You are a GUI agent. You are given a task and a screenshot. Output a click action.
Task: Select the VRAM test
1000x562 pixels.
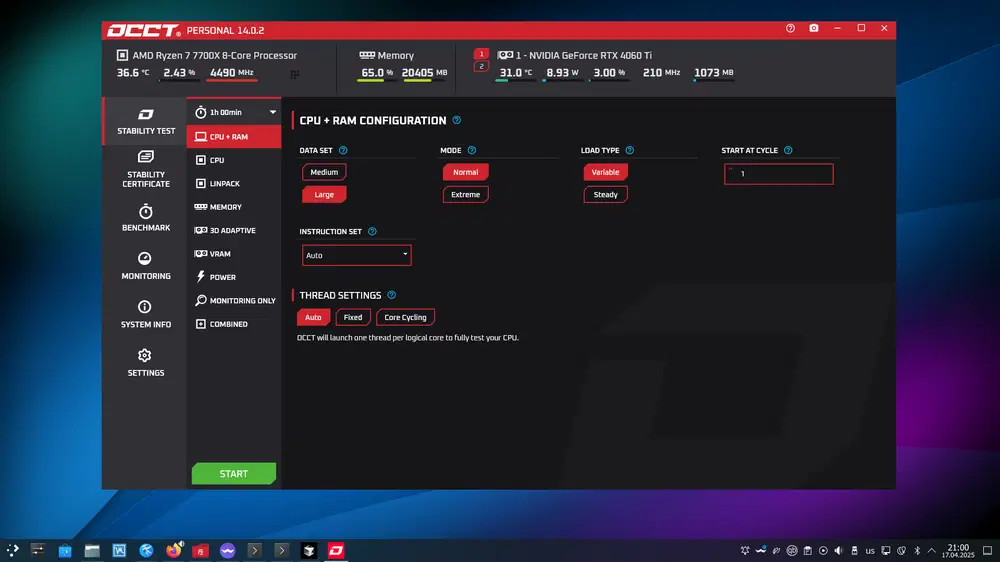234,254
